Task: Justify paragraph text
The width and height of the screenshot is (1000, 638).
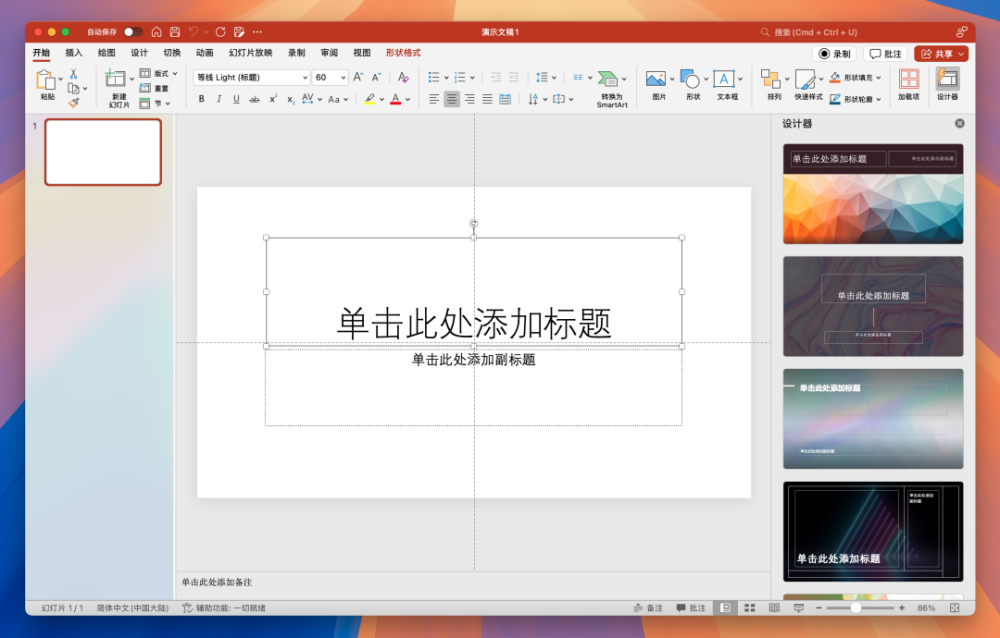Action: click(x=487, y=99)
